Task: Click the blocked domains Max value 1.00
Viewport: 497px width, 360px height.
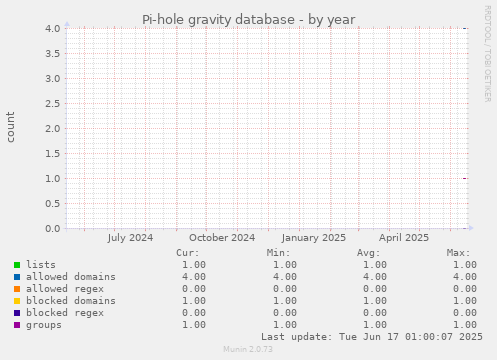Action: click(465, 301)
